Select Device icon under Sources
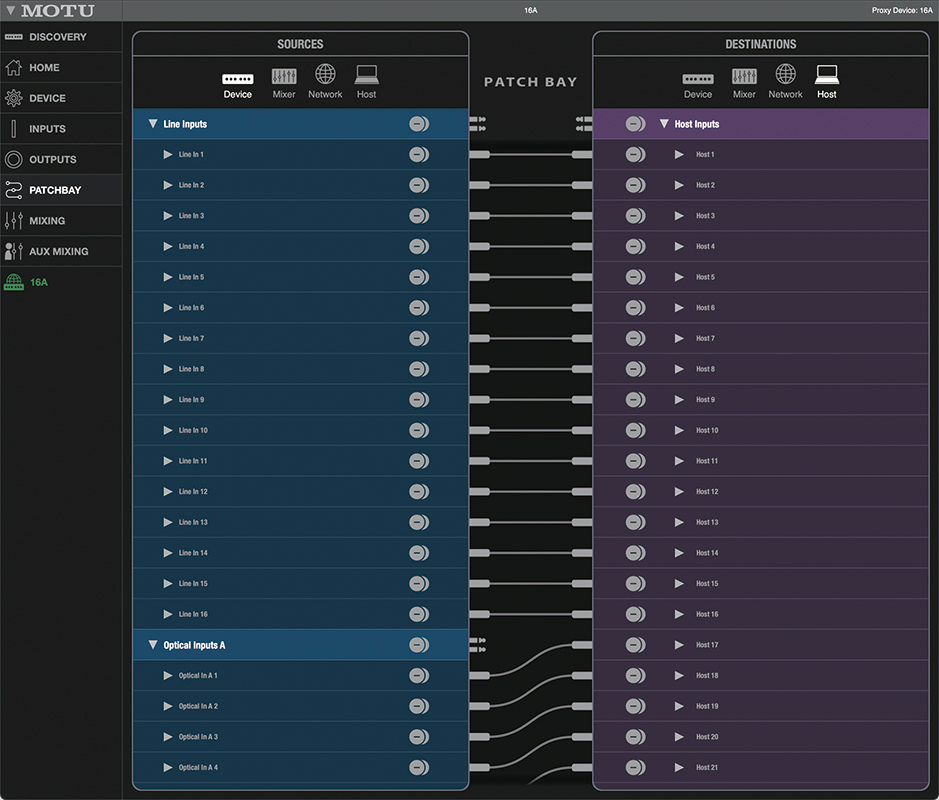Image resolution: width=939 pixels, height=800 pixels. pos(238,79)
